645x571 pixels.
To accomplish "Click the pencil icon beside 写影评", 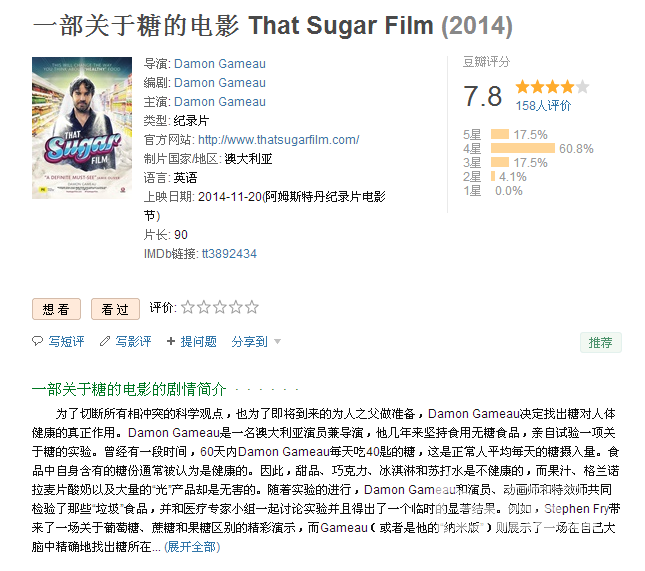I will [105, 341].
